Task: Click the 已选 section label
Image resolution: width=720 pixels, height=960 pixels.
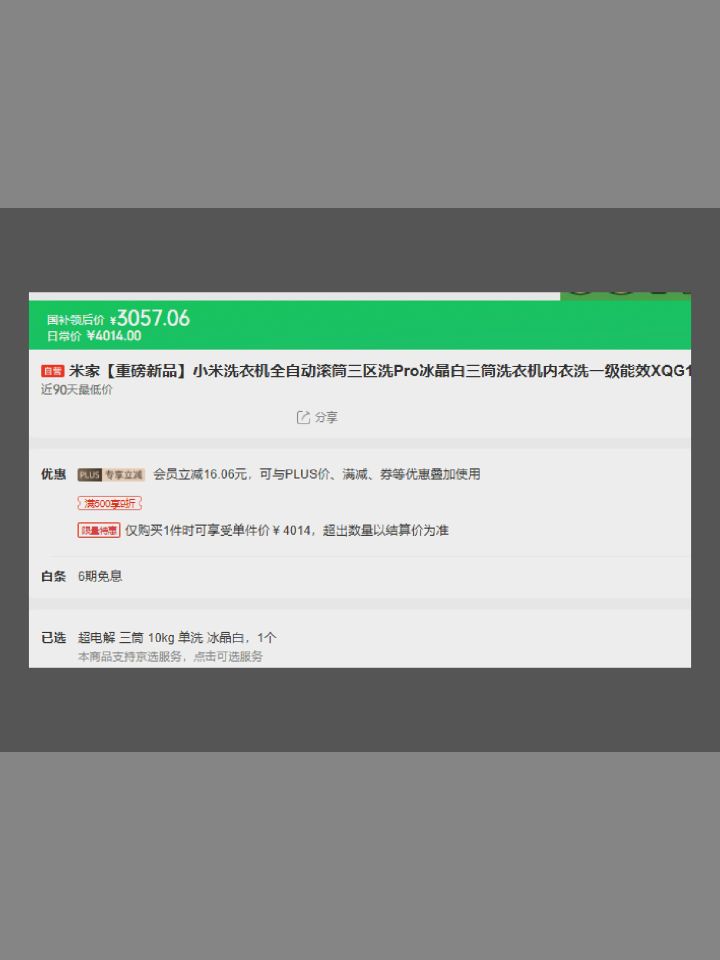Action: point(53,638)
